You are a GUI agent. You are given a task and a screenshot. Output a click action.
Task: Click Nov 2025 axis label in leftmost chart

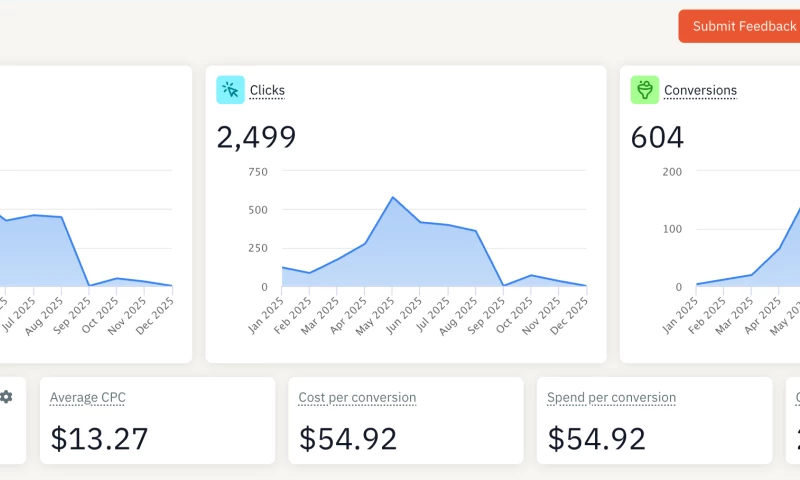coord(128,316)
